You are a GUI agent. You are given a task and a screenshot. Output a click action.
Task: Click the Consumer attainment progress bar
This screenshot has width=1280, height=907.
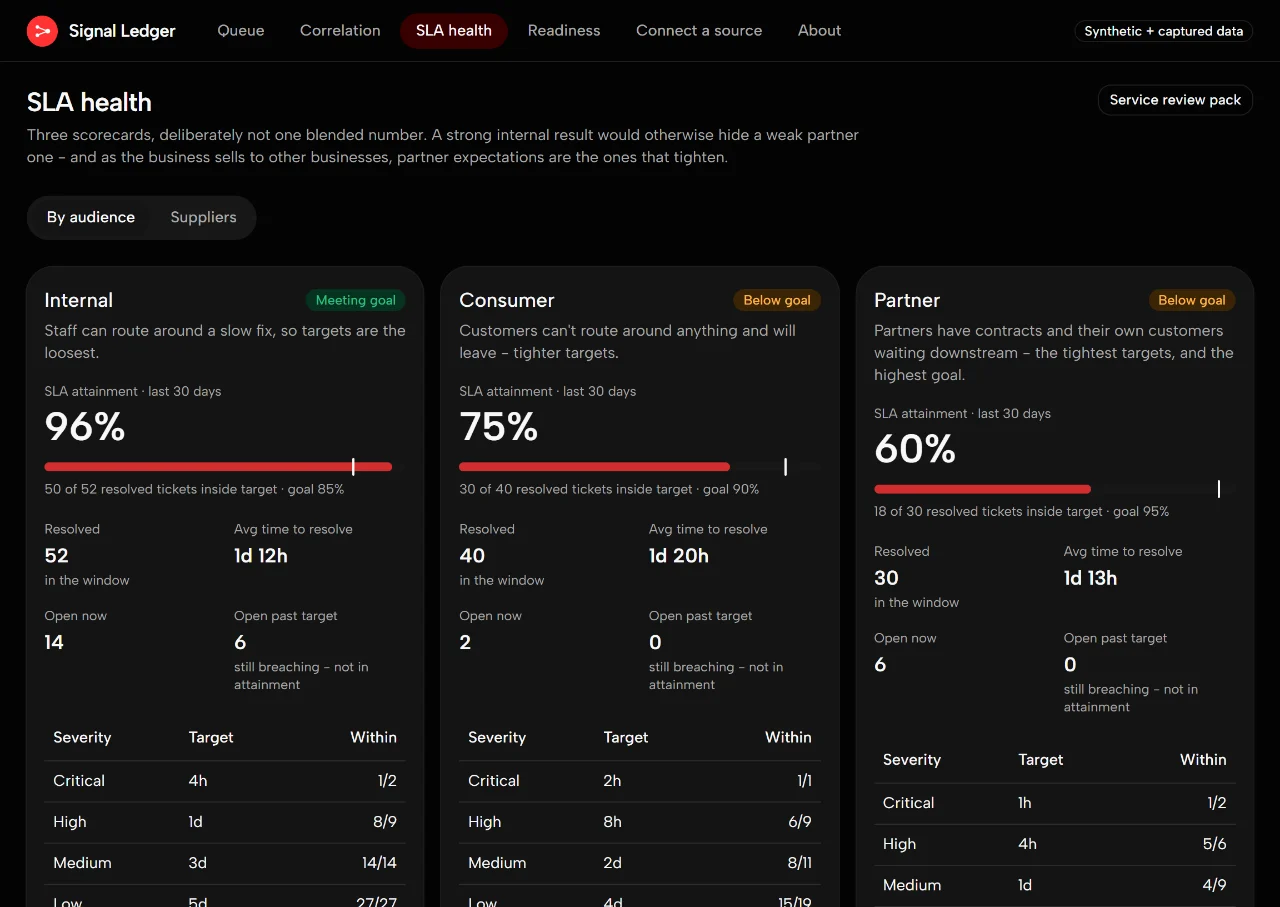[x=640, y=467]
